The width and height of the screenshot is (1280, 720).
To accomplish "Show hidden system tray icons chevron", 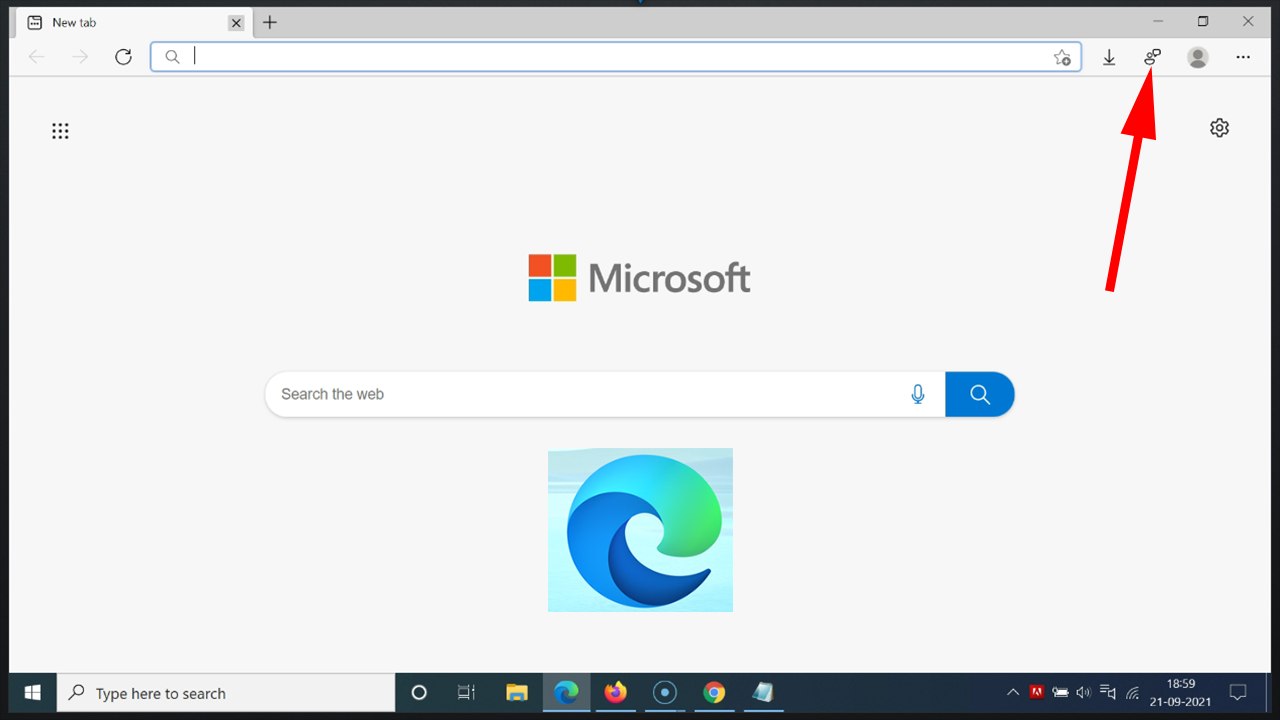I will click(1013, 692).
